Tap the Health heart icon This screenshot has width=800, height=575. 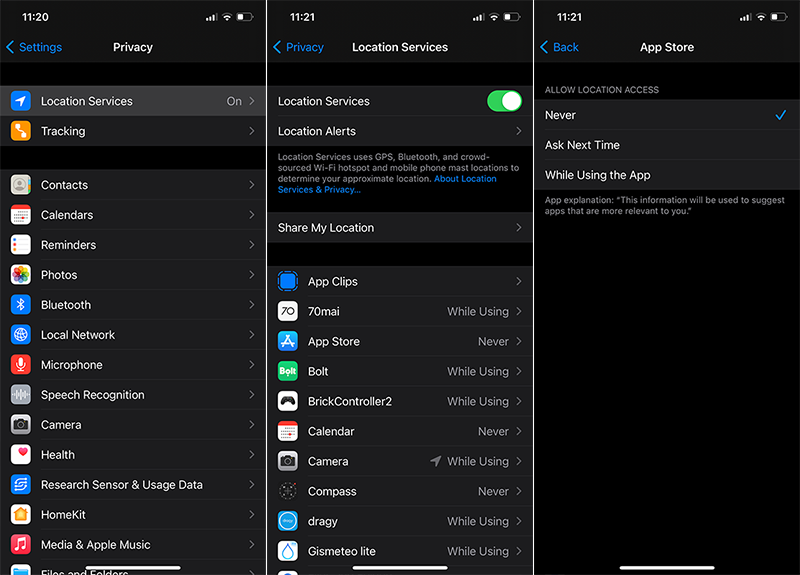pos(21,455)
